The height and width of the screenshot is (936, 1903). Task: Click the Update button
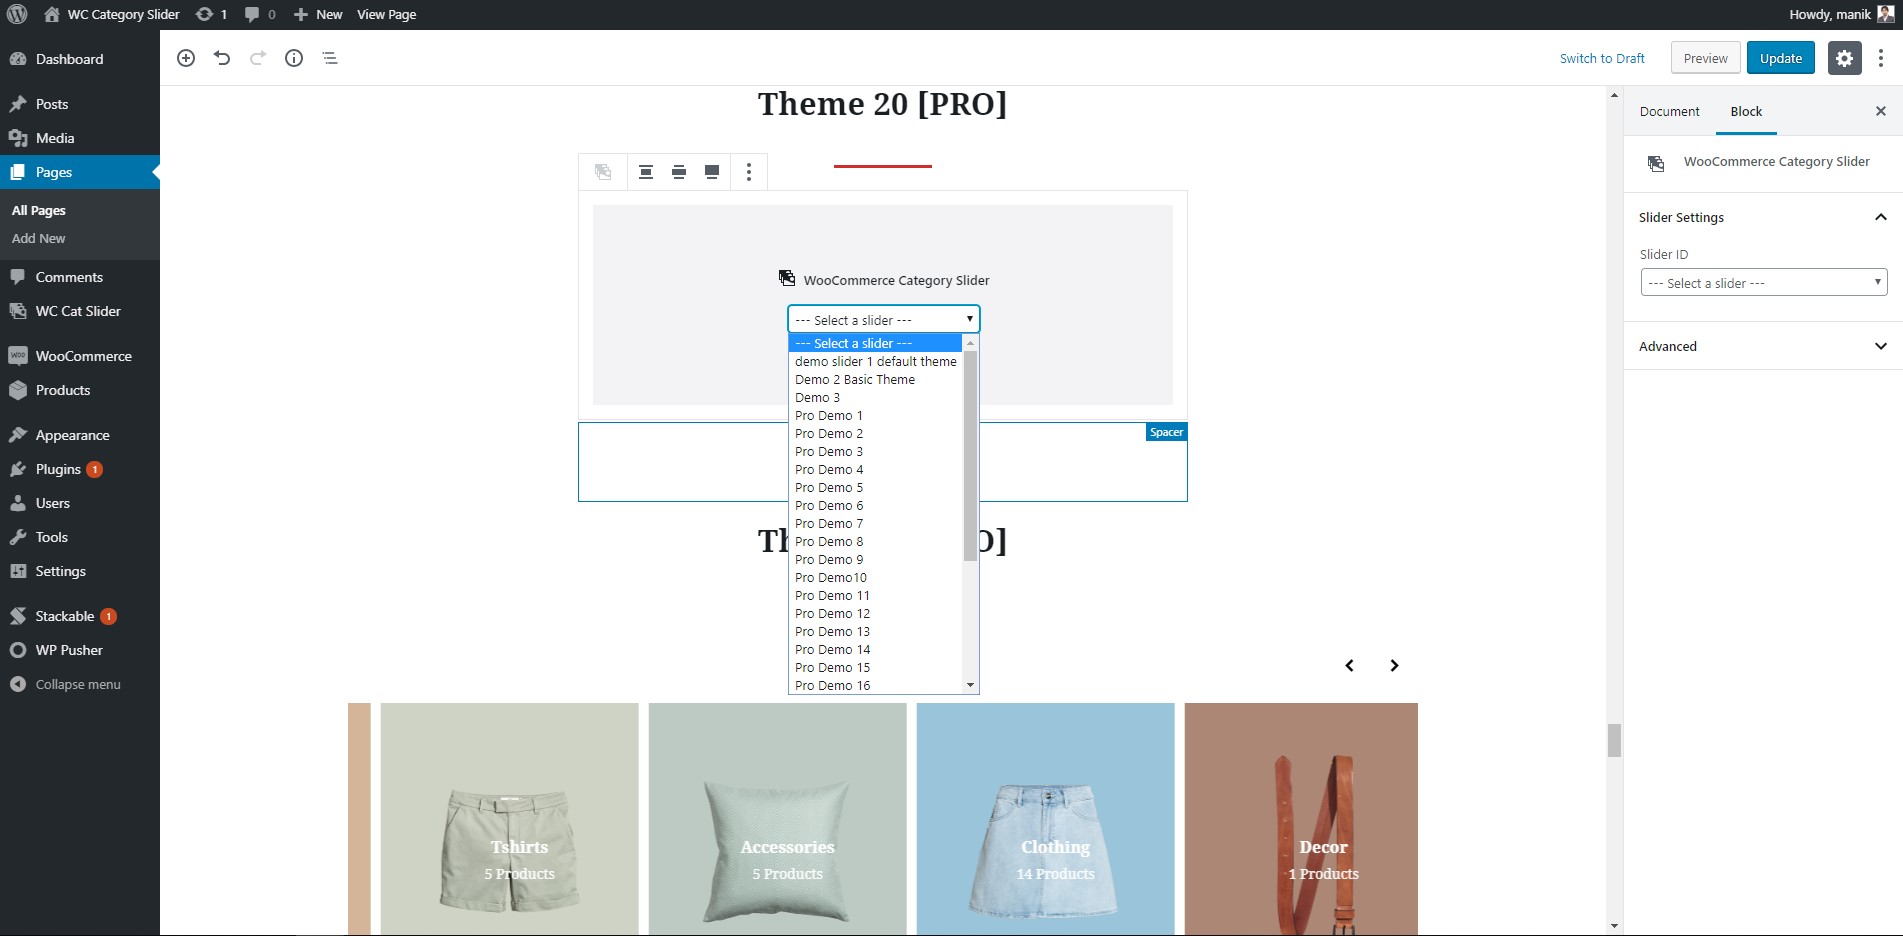(1781, 58)
